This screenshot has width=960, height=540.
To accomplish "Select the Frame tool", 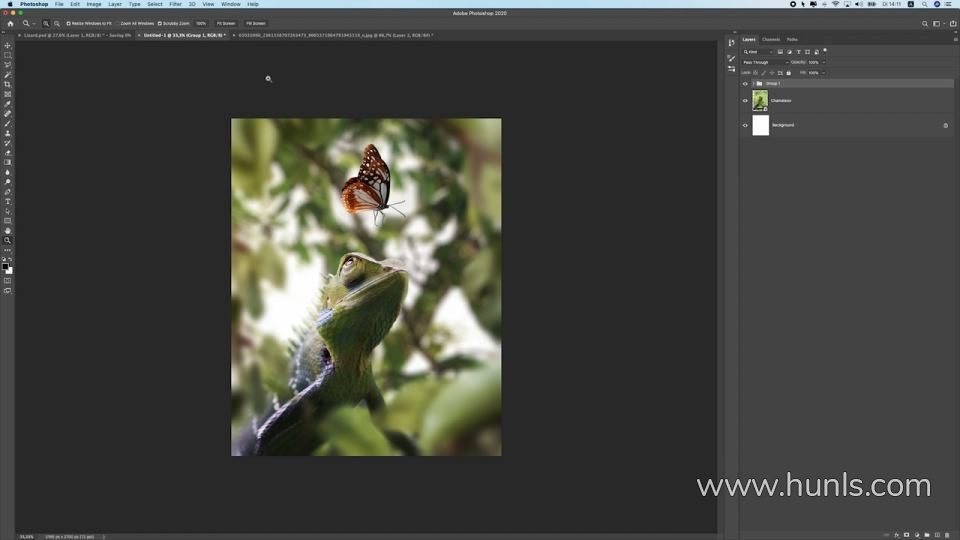I will tap(7, 94).
